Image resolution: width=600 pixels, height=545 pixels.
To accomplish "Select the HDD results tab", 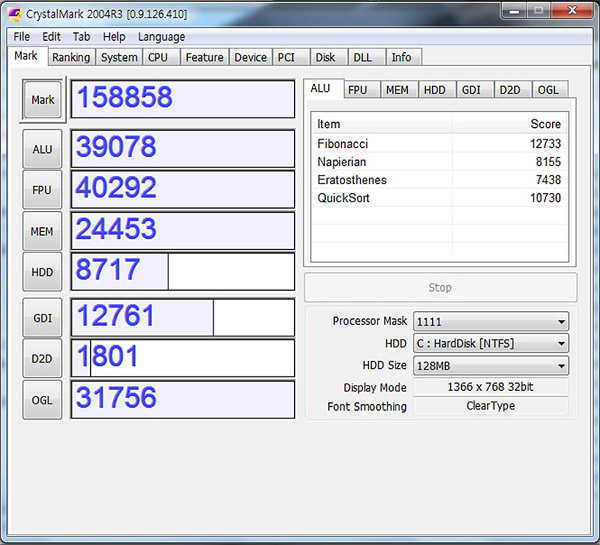I will pyautogui.click(x=437, y=90).
